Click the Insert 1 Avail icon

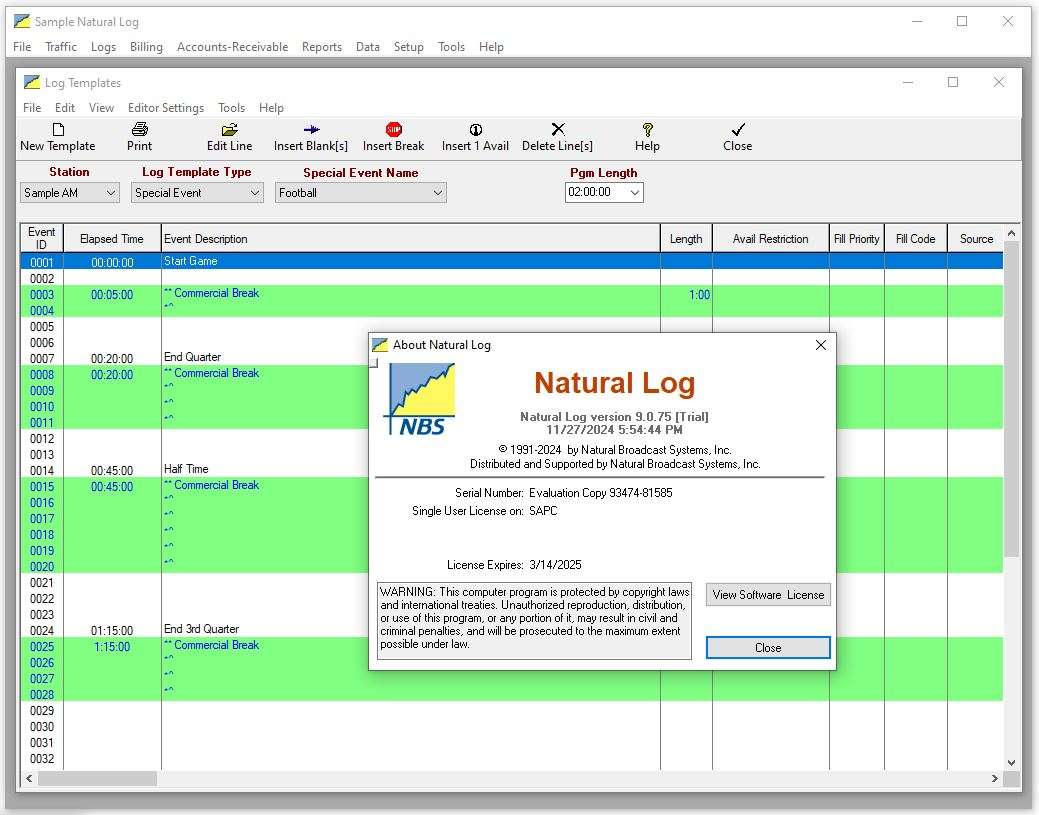point(475,130)
